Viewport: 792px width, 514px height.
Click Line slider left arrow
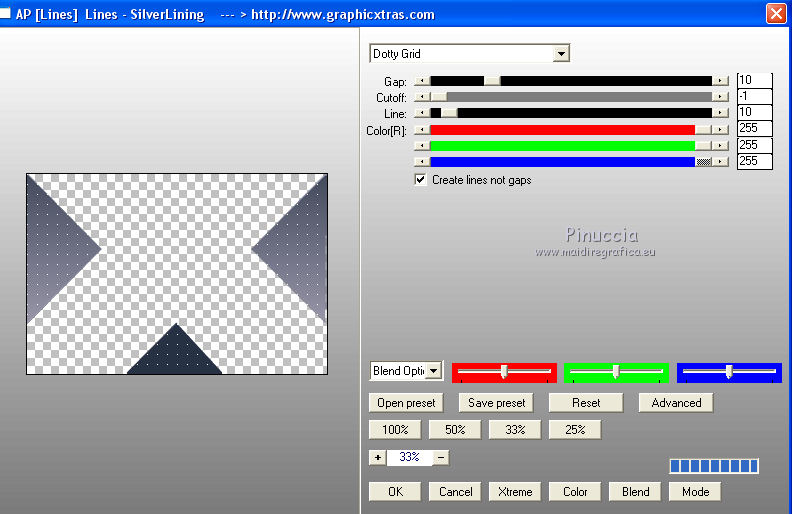click(x=422, y=113)
